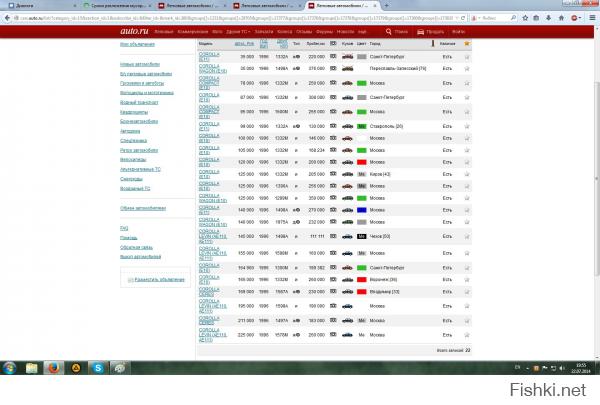Click orange favorites star in table header
Image resolution: width=600 pixels, height=405 pixels.
tap(467, 44)
